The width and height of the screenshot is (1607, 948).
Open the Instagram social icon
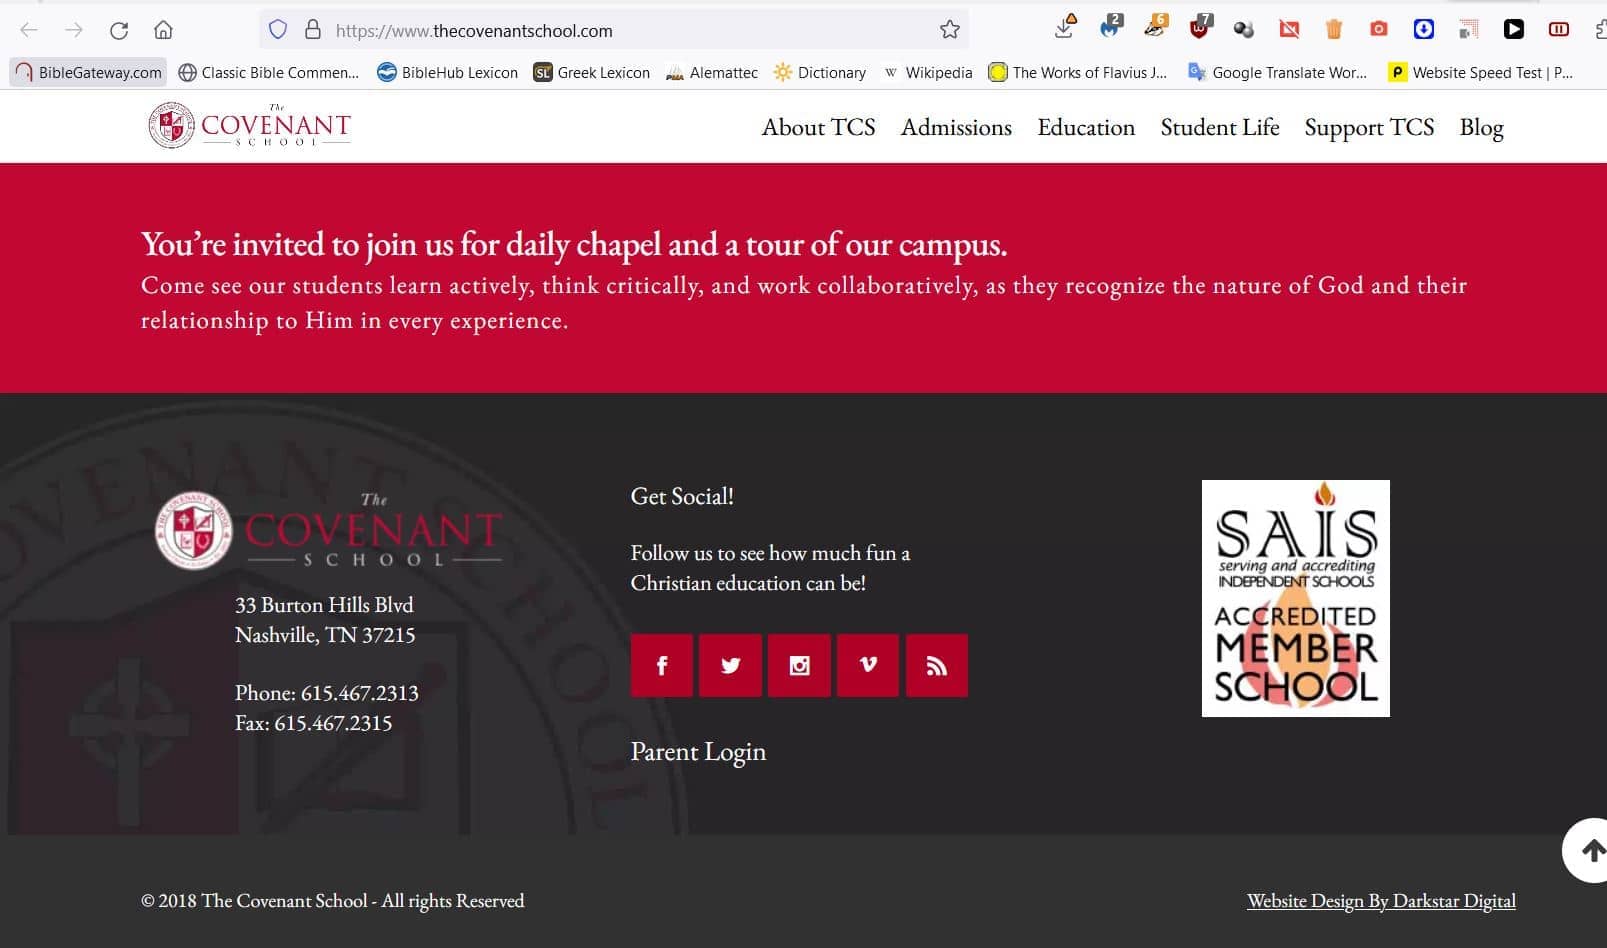click(799, 665)
